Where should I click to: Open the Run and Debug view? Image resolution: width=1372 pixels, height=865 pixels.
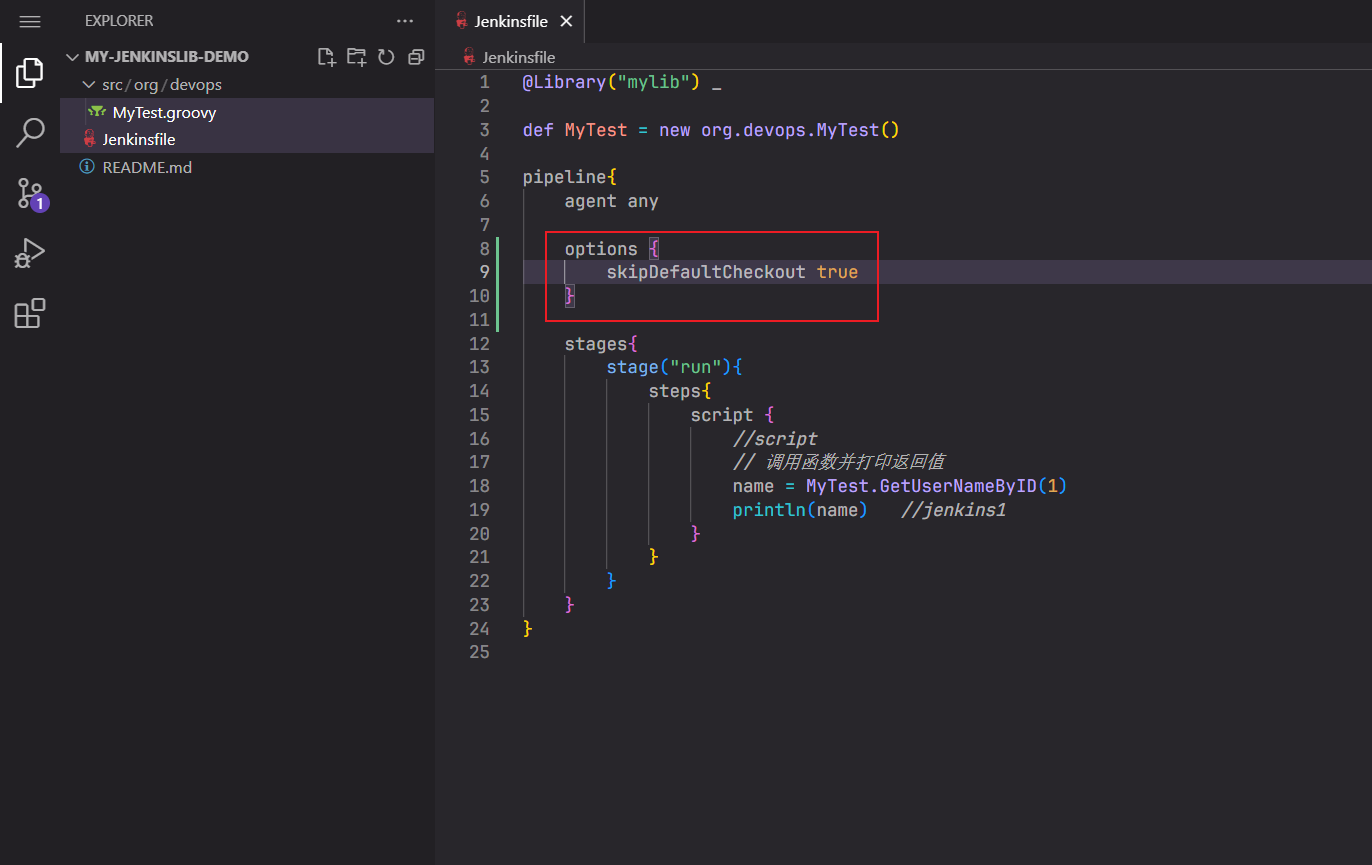(30, 253)
